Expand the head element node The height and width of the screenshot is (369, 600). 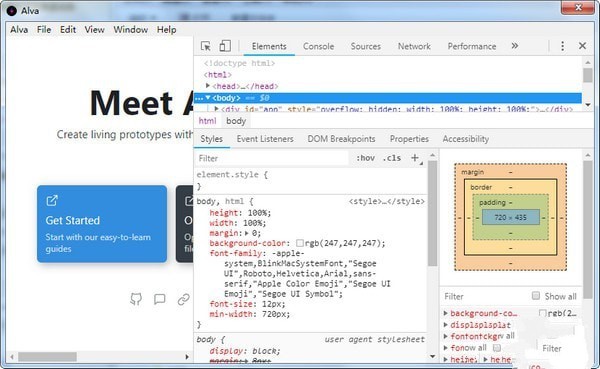coord(208,86)
